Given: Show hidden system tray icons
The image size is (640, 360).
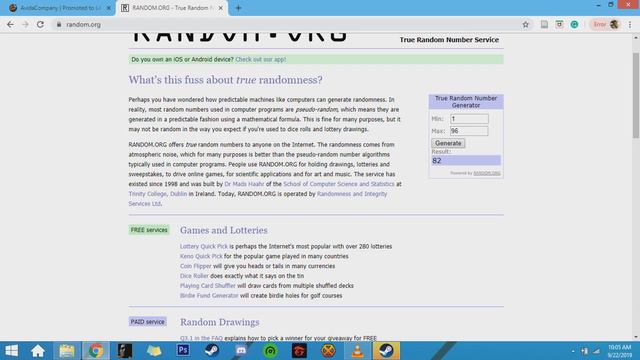Looking at the screenshot, I should point(573,351).
